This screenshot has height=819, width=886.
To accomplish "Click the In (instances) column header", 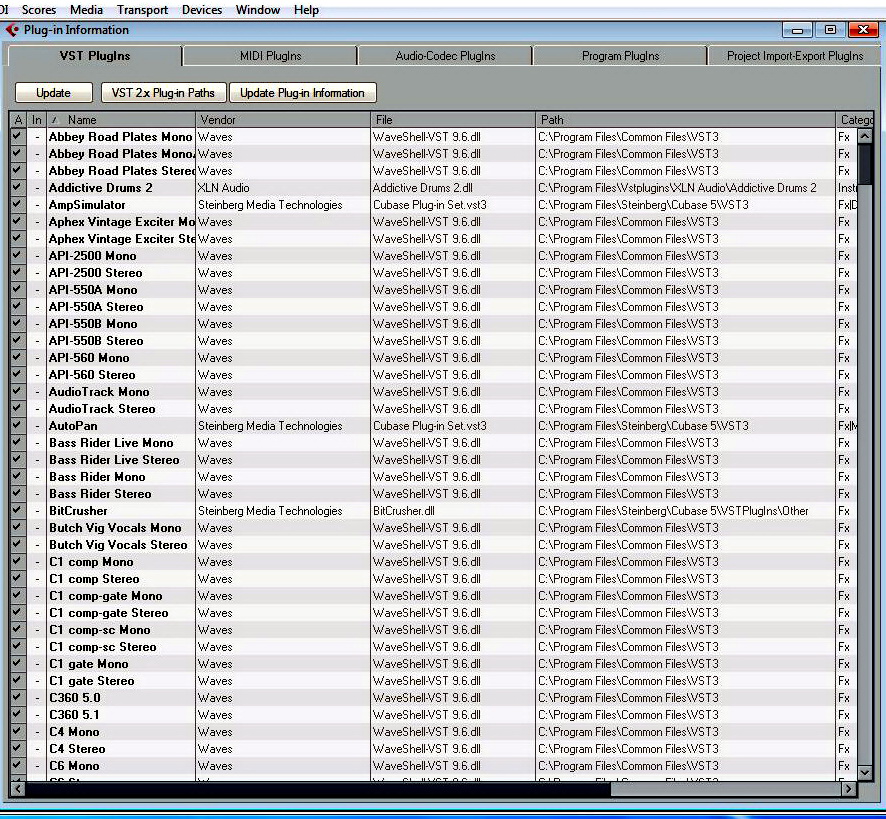I will pos(37,120).
